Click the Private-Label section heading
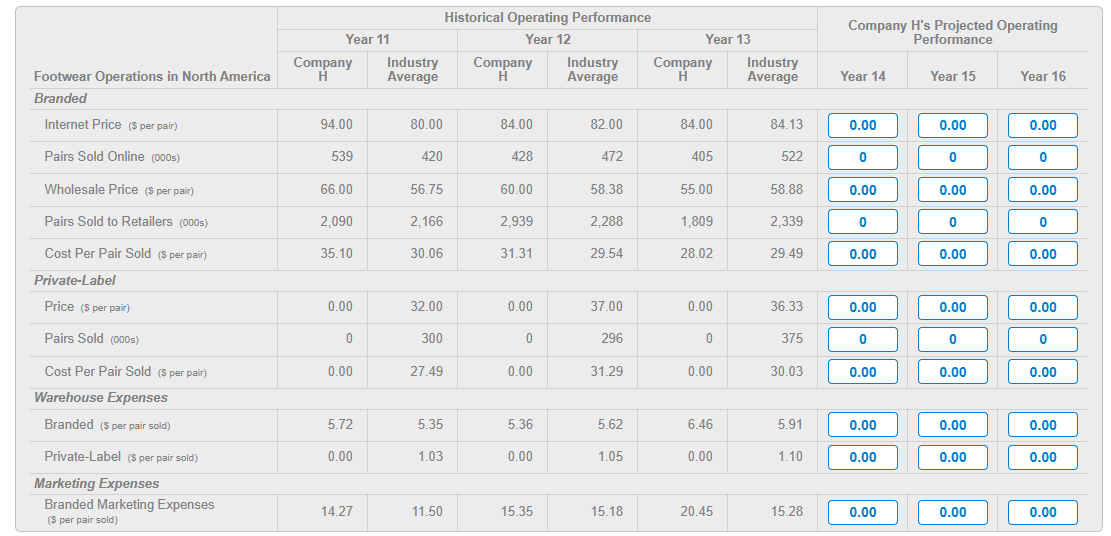Viewport: 1111px width, 536px height. click(x=74, y=281)
